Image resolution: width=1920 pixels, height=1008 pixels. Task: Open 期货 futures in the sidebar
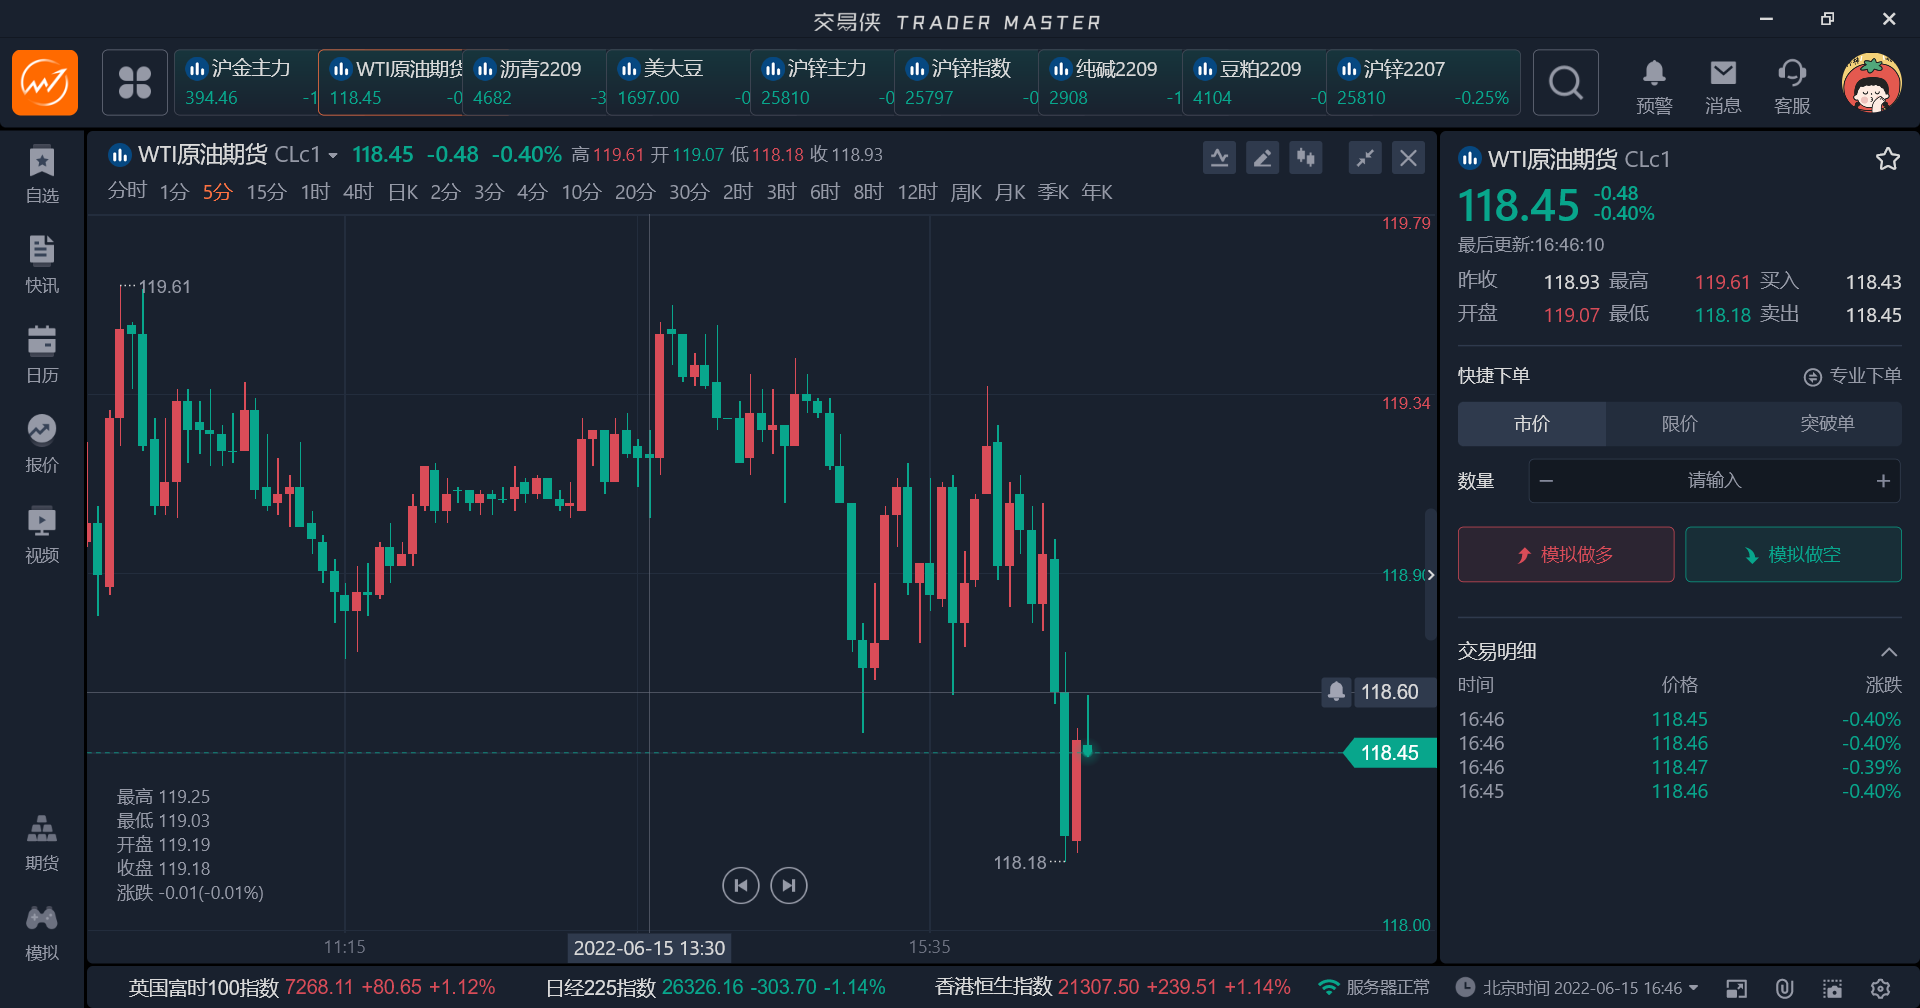click(42, 843)
